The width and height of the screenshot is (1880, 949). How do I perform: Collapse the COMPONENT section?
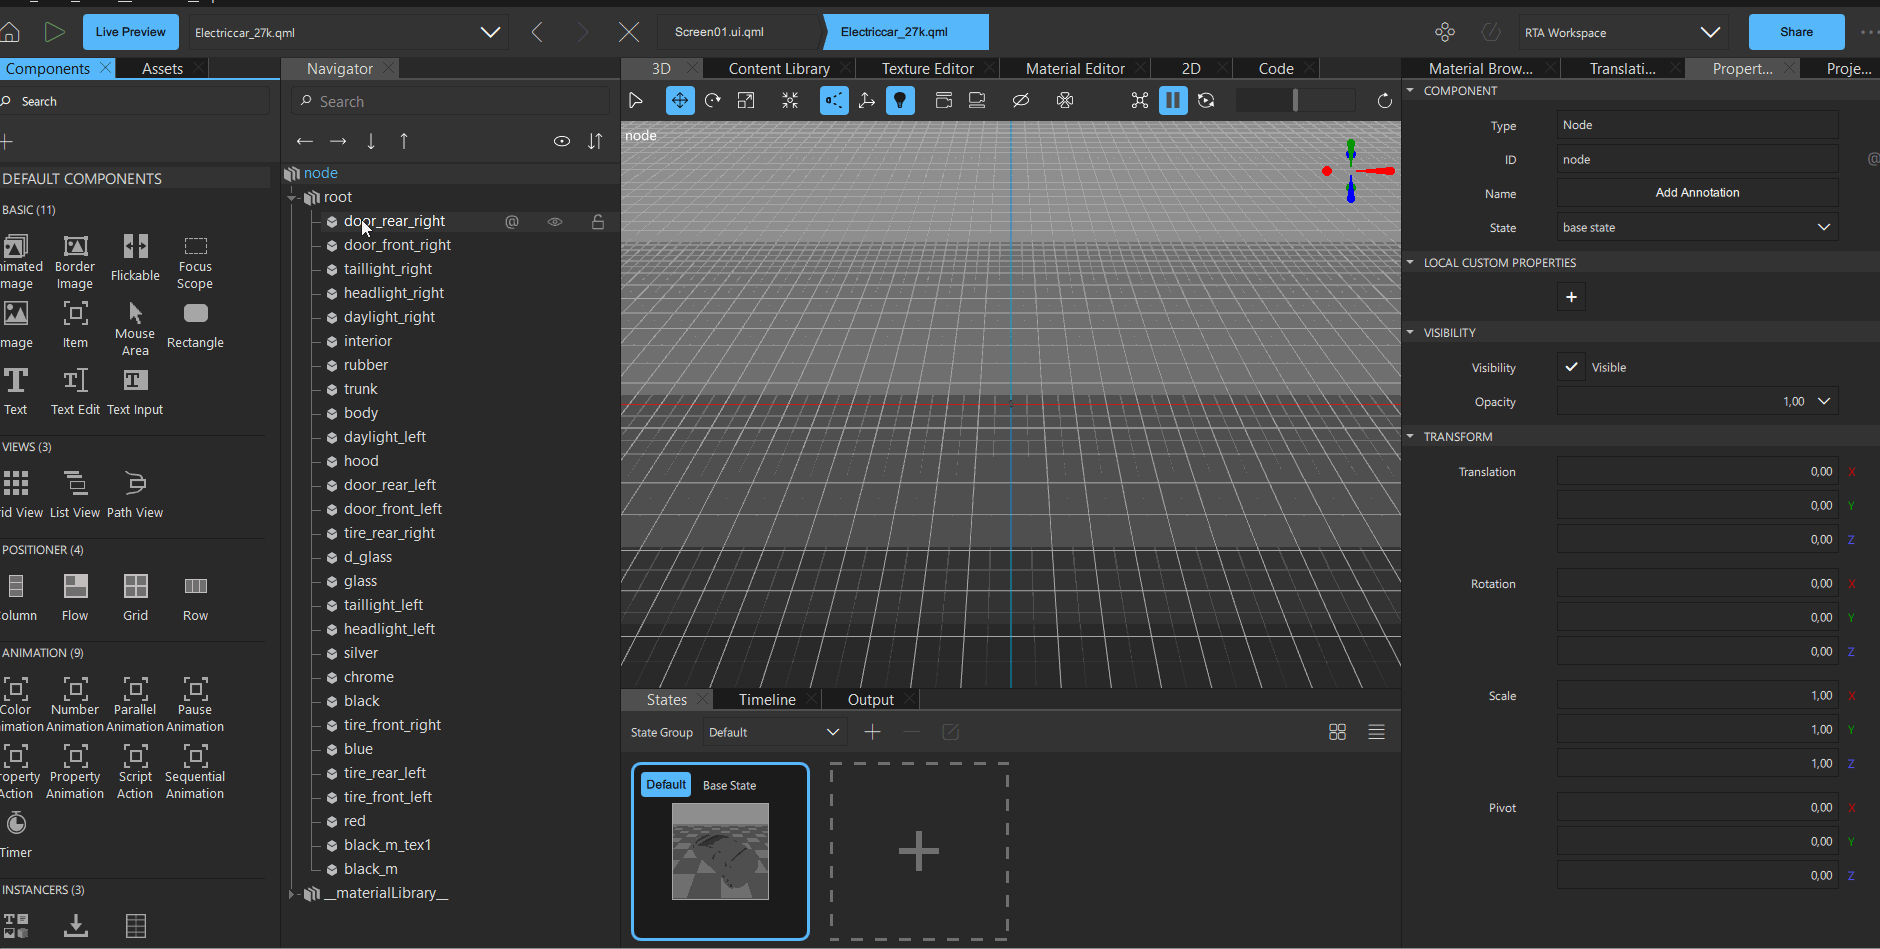(1411, 91)
